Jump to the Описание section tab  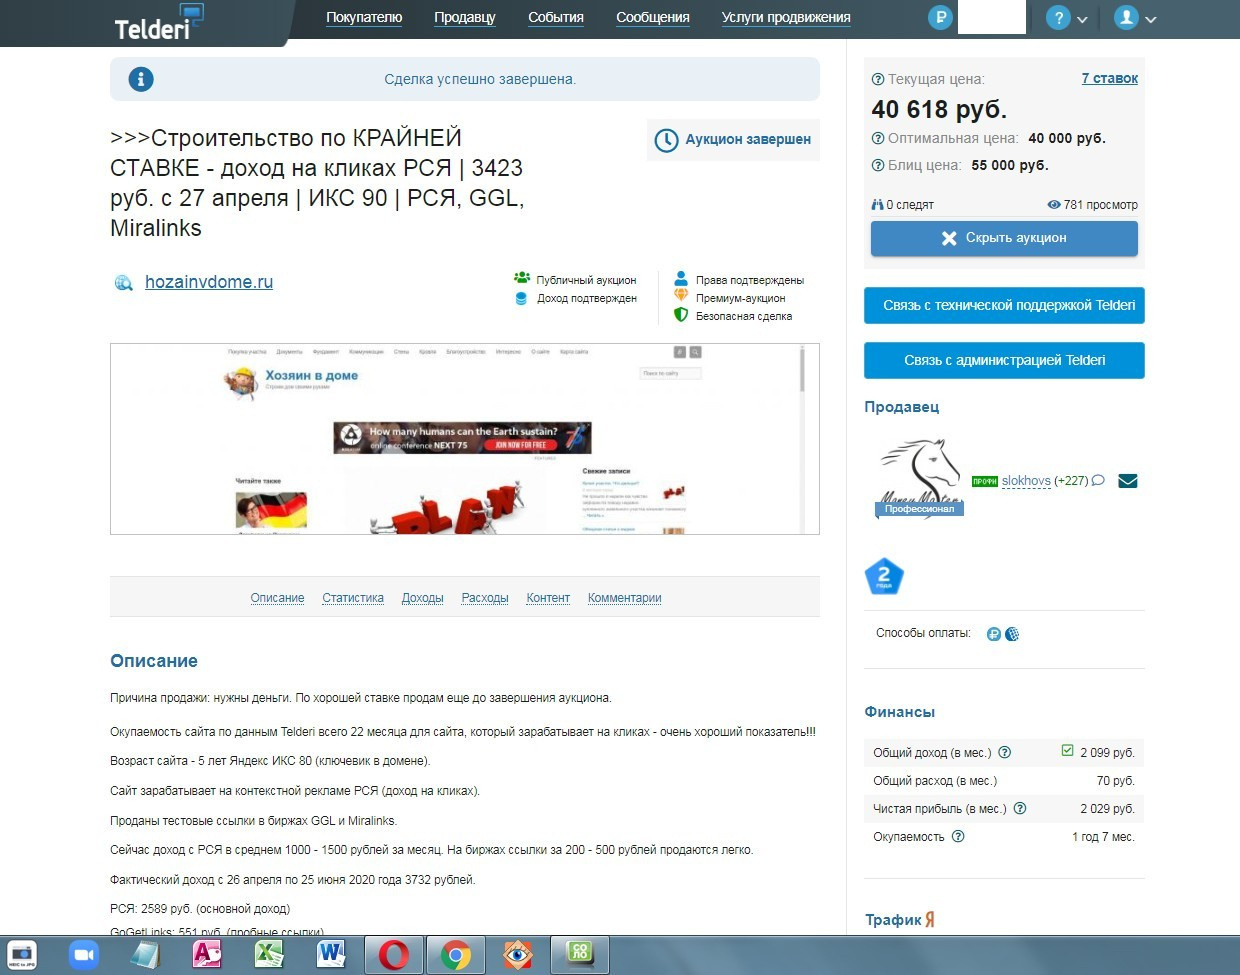click(277, 598)
